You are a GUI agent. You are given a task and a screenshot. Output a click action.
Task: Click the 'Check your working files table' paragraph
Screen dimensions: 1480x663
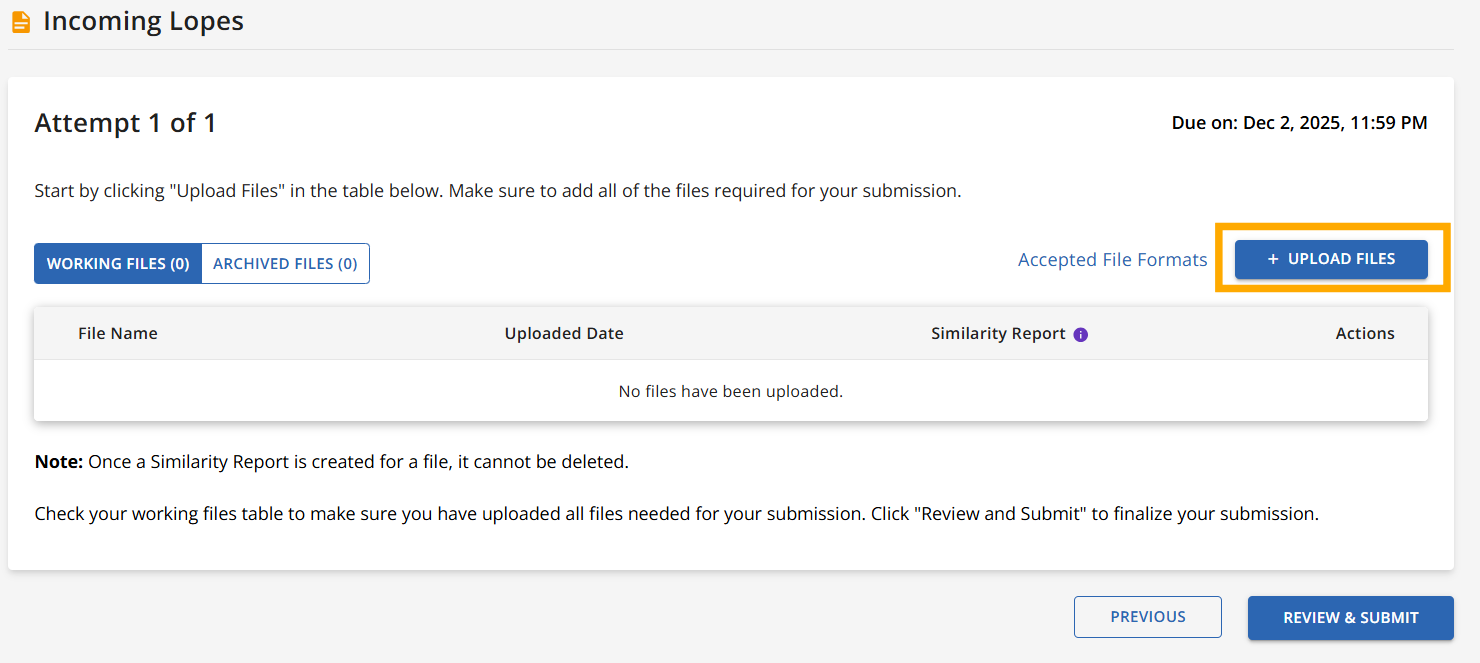(676, 514)
